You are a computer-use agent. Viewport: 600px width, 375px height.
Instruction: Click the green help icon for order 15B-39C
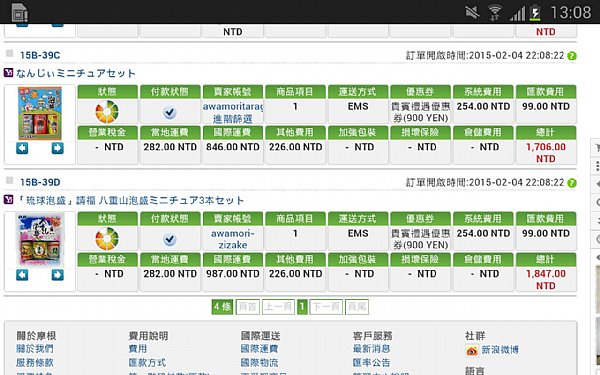572,56
